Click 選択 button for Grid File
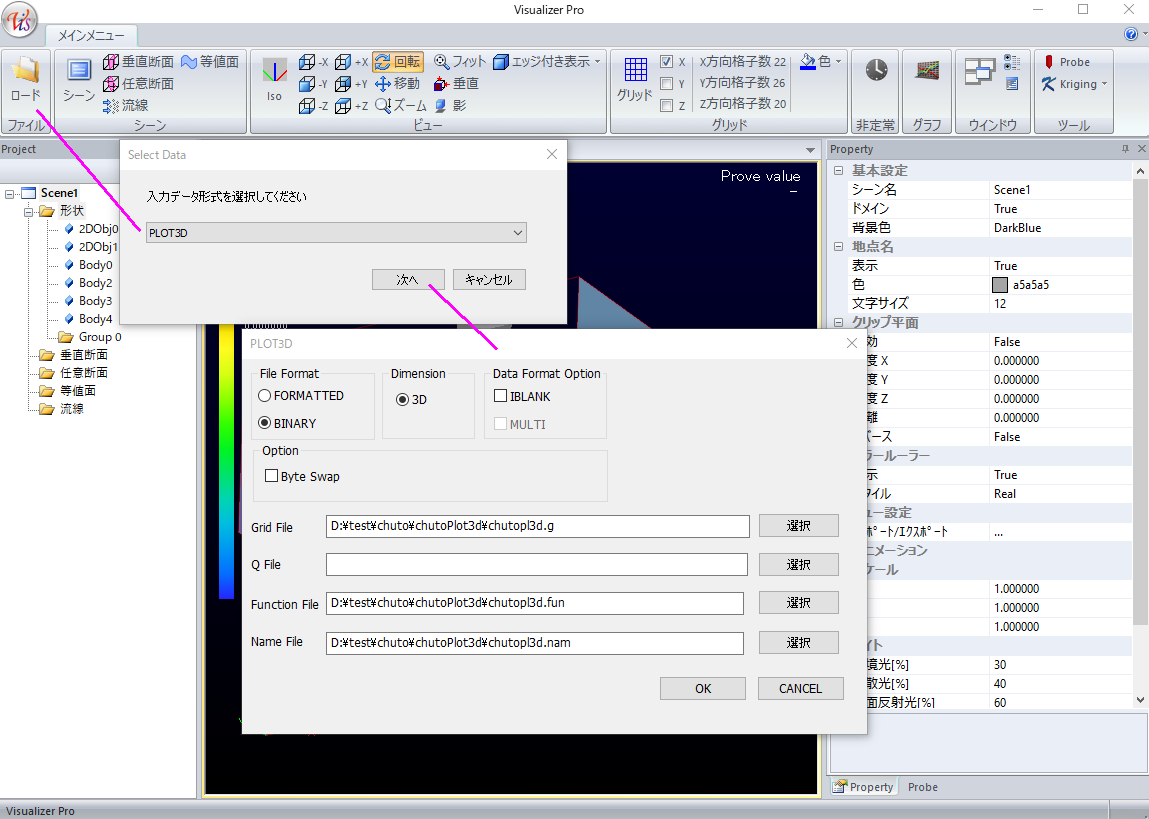 tap(798, 526)
